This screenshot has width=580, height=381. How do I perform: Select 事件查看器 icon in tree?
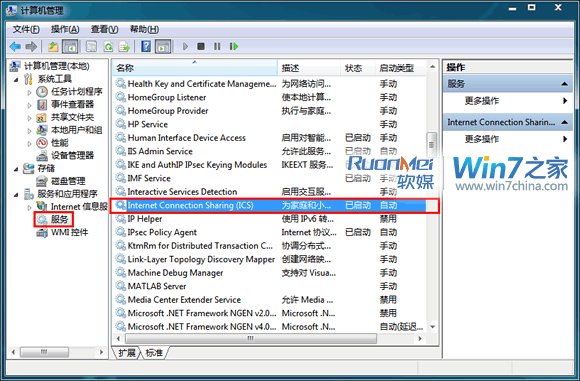[42, 105]
